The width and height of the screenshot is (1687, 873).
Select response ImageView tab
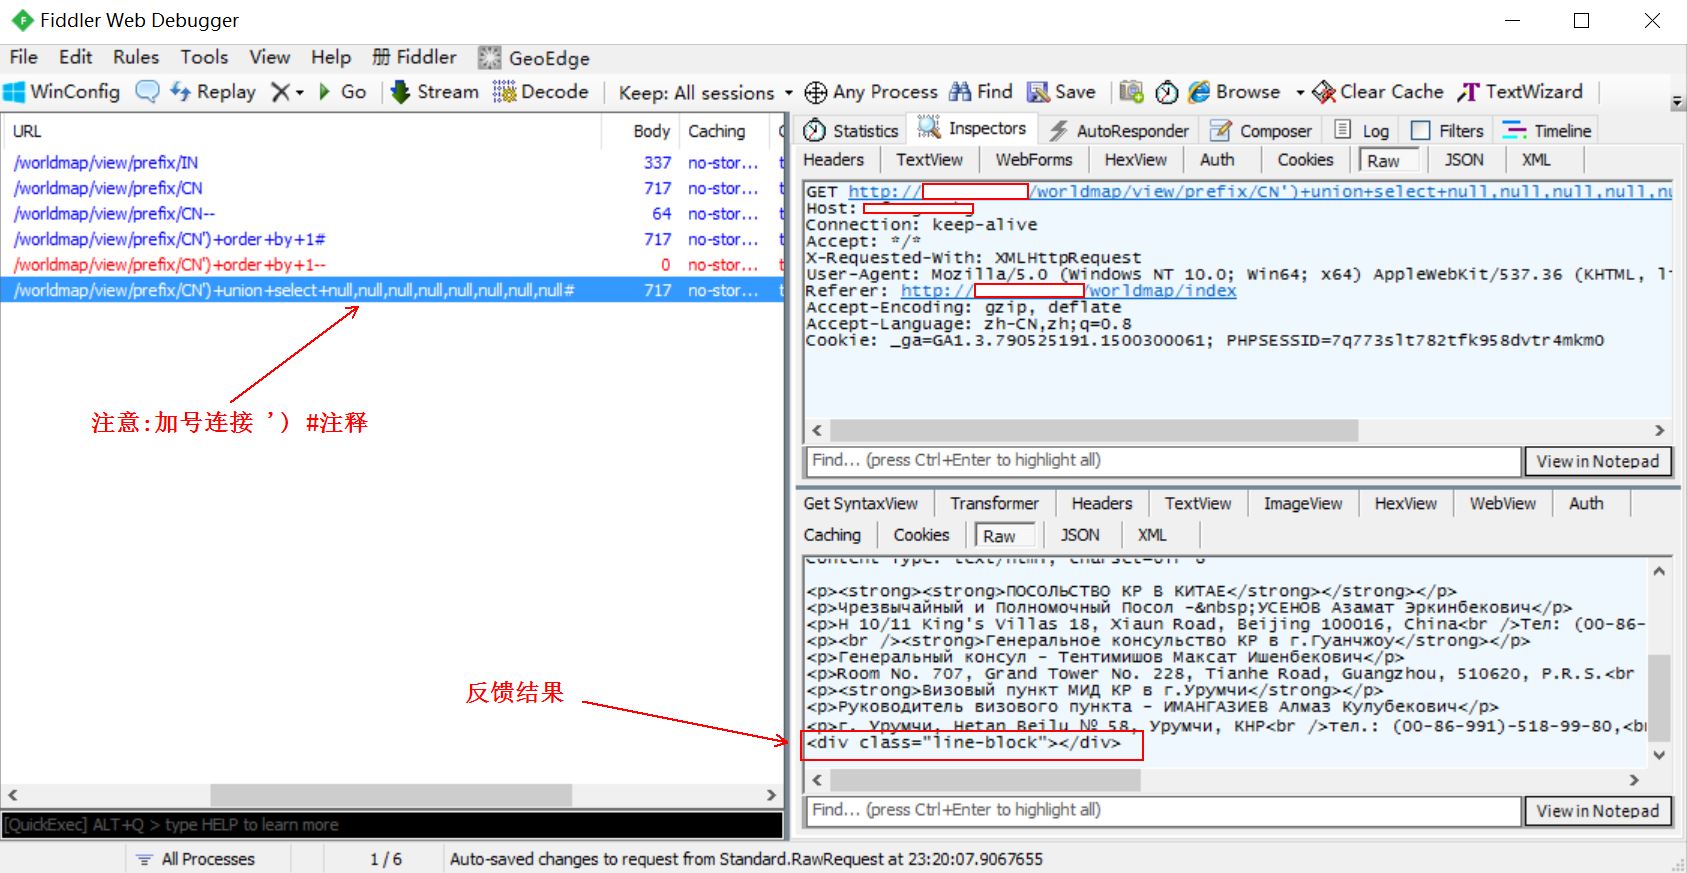point(1302,504)
